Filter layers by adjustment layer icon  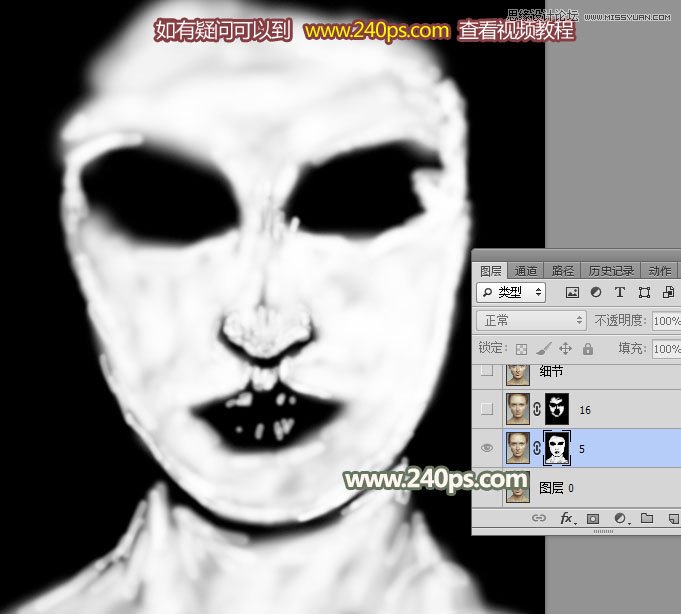596,293
